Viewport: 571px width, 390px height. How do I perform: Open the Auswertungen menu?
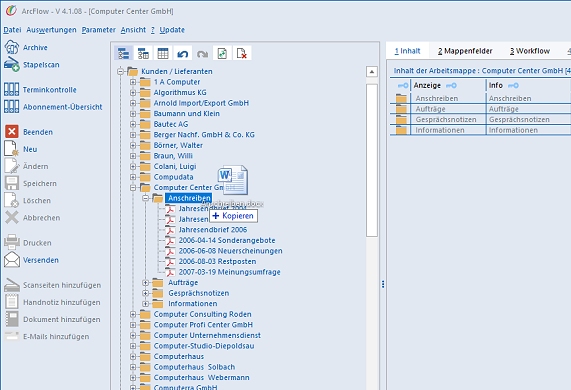pyautogui.click(x=51, y=30)
